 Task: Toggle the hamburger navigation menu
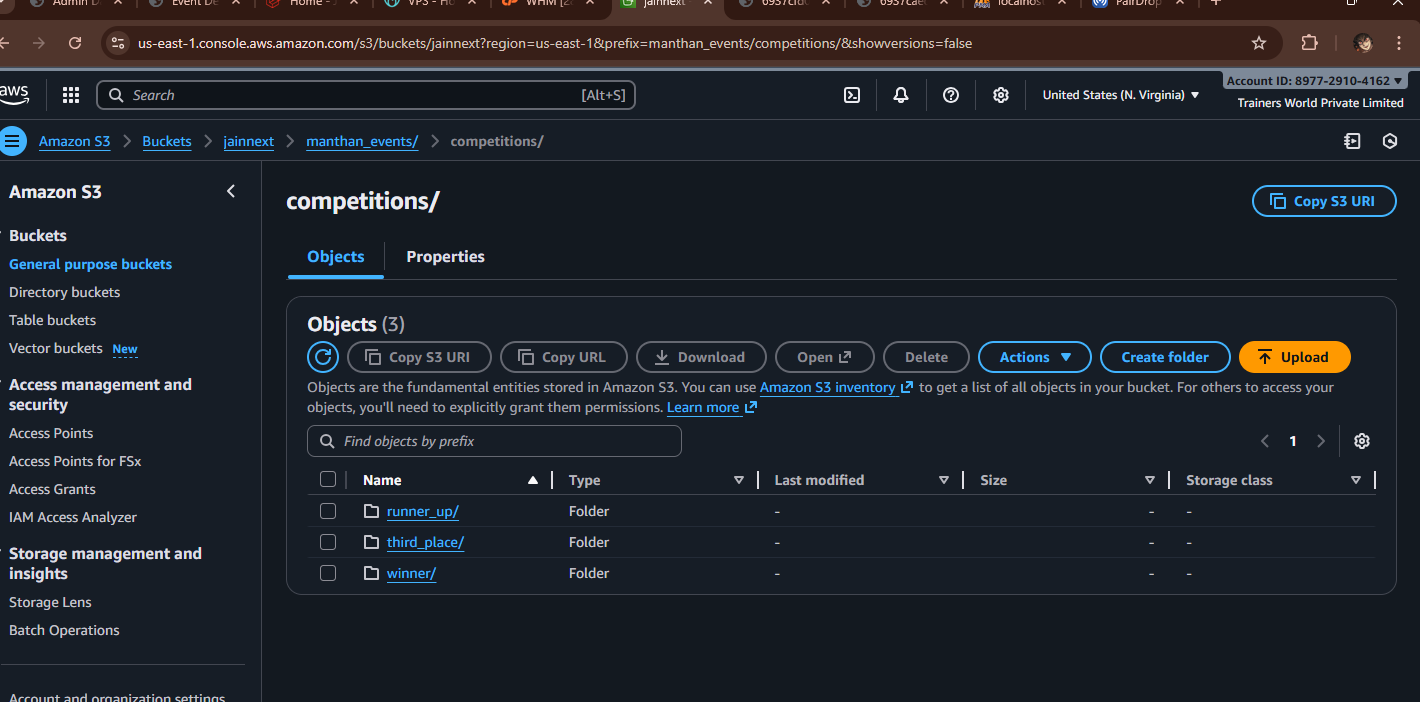(x=13, y=141)
